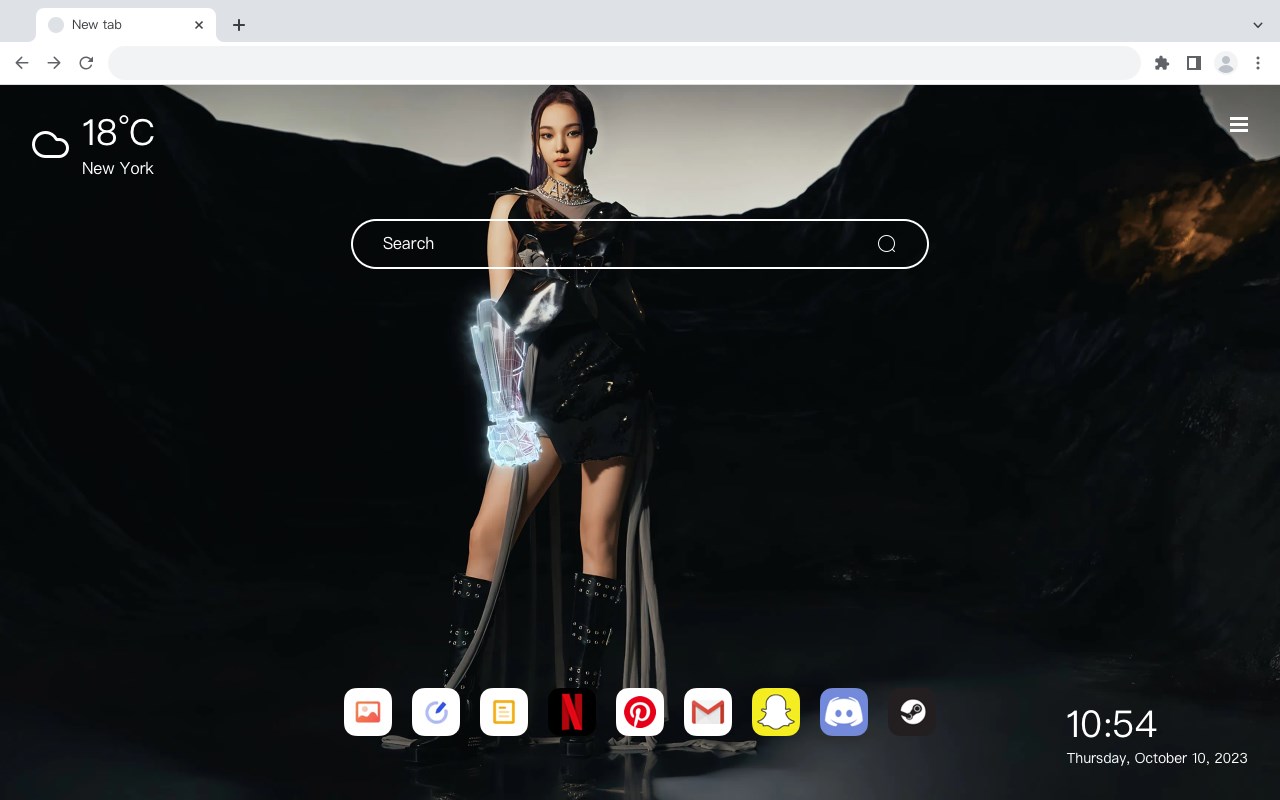1280x800 pixels.
Task: Click the Thursday, October 10, 2023 date
Action: (x=1157, y=758)
